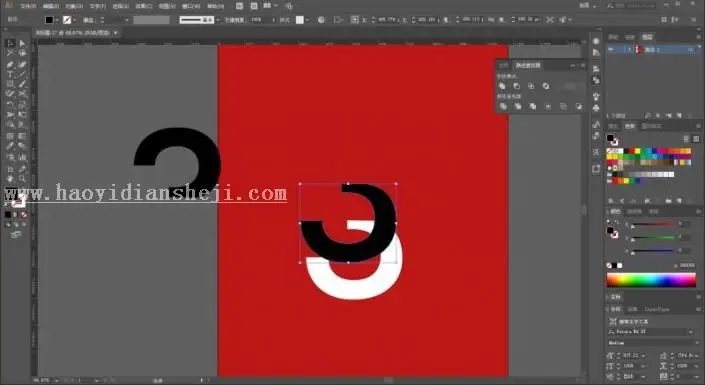Toggle constrain width and height proportions link

coord(491,20)
